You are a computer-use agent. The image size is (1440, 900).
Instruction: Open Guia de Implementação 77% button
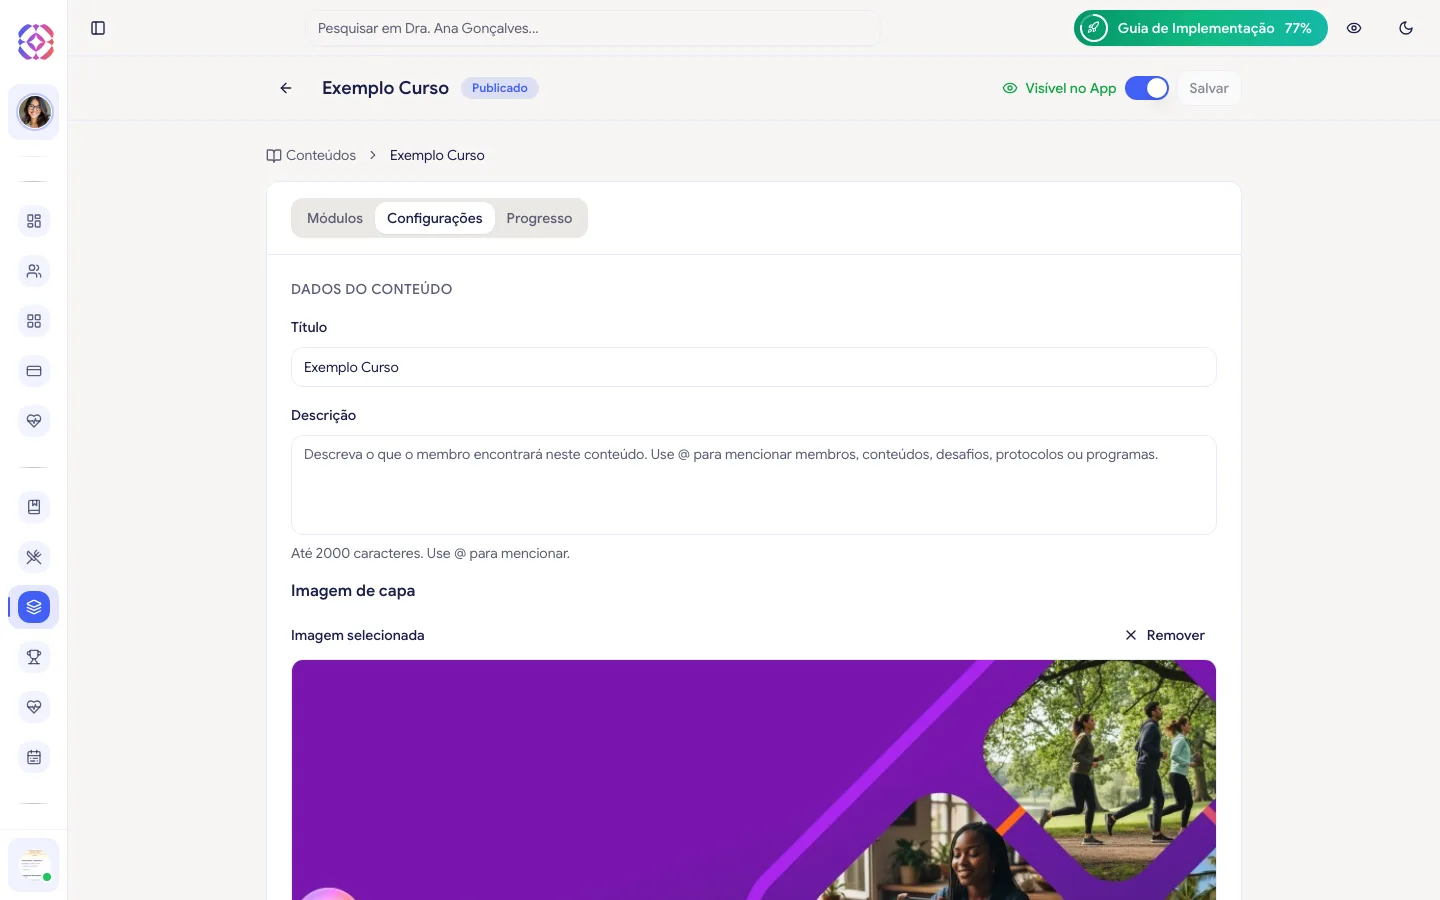click(1201, 28)
